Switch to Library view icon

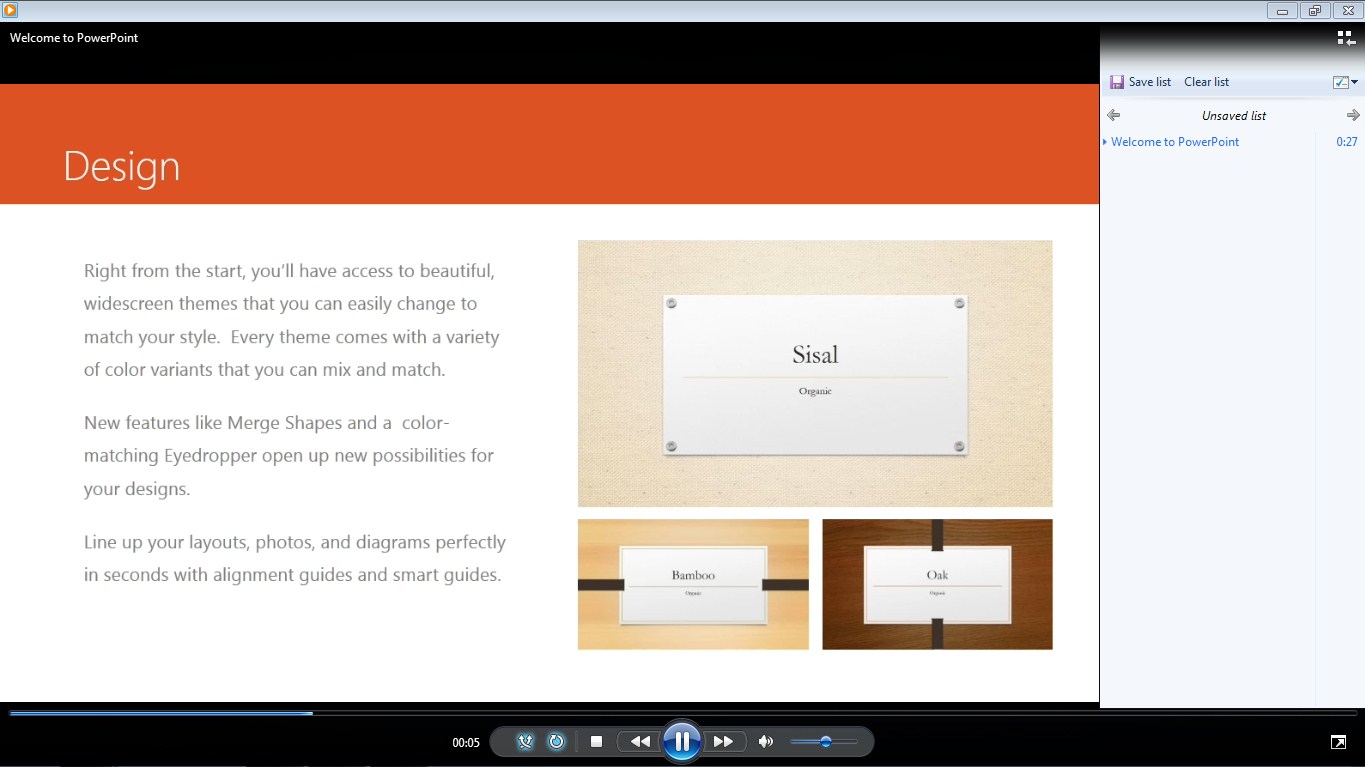point(1346,38)
